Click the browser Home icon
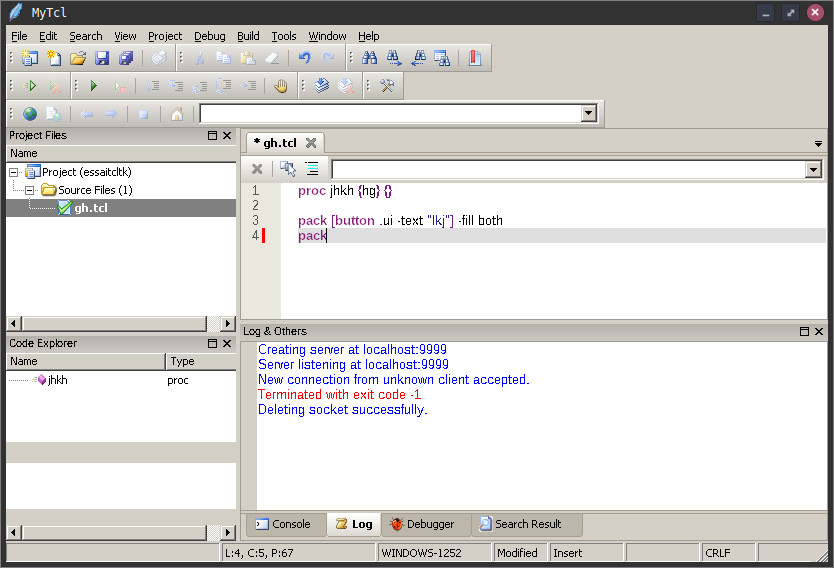 [177, 114]
